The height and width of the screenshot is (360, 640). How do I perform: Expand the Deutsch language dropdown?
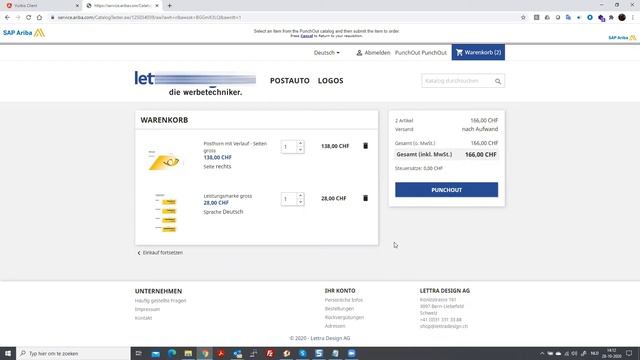[327, 53]
